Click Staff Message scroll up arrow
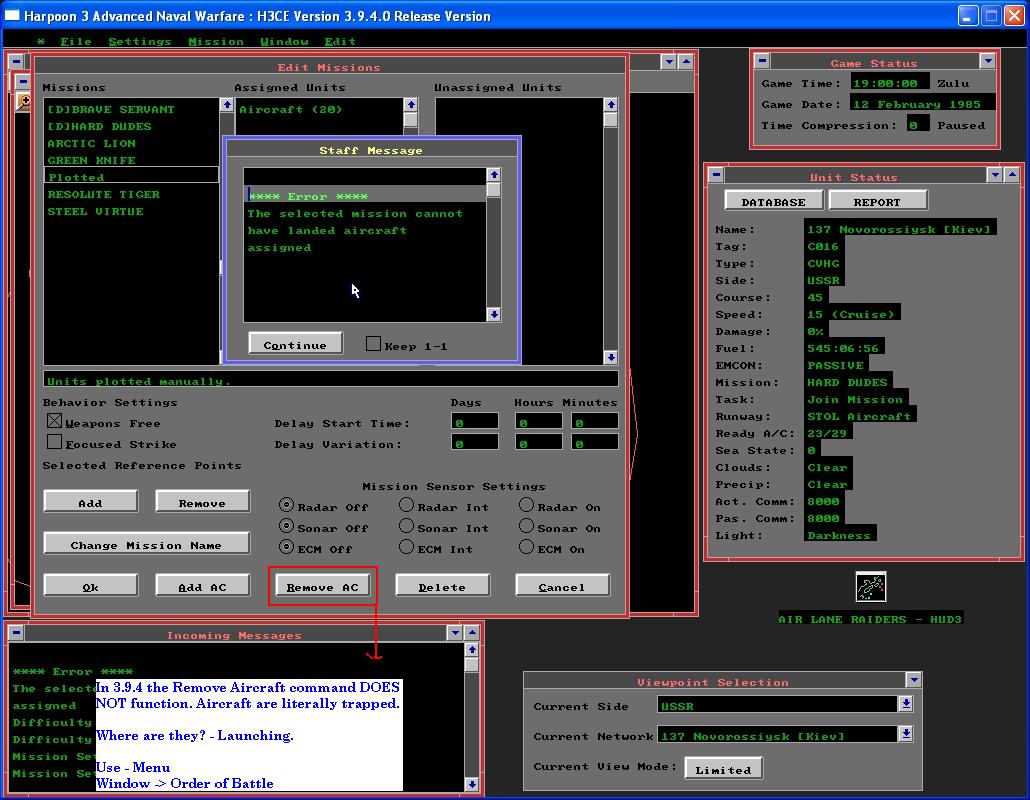Image resolution: width=1030 pixels, height=800 pixels. tap(494, 174)
